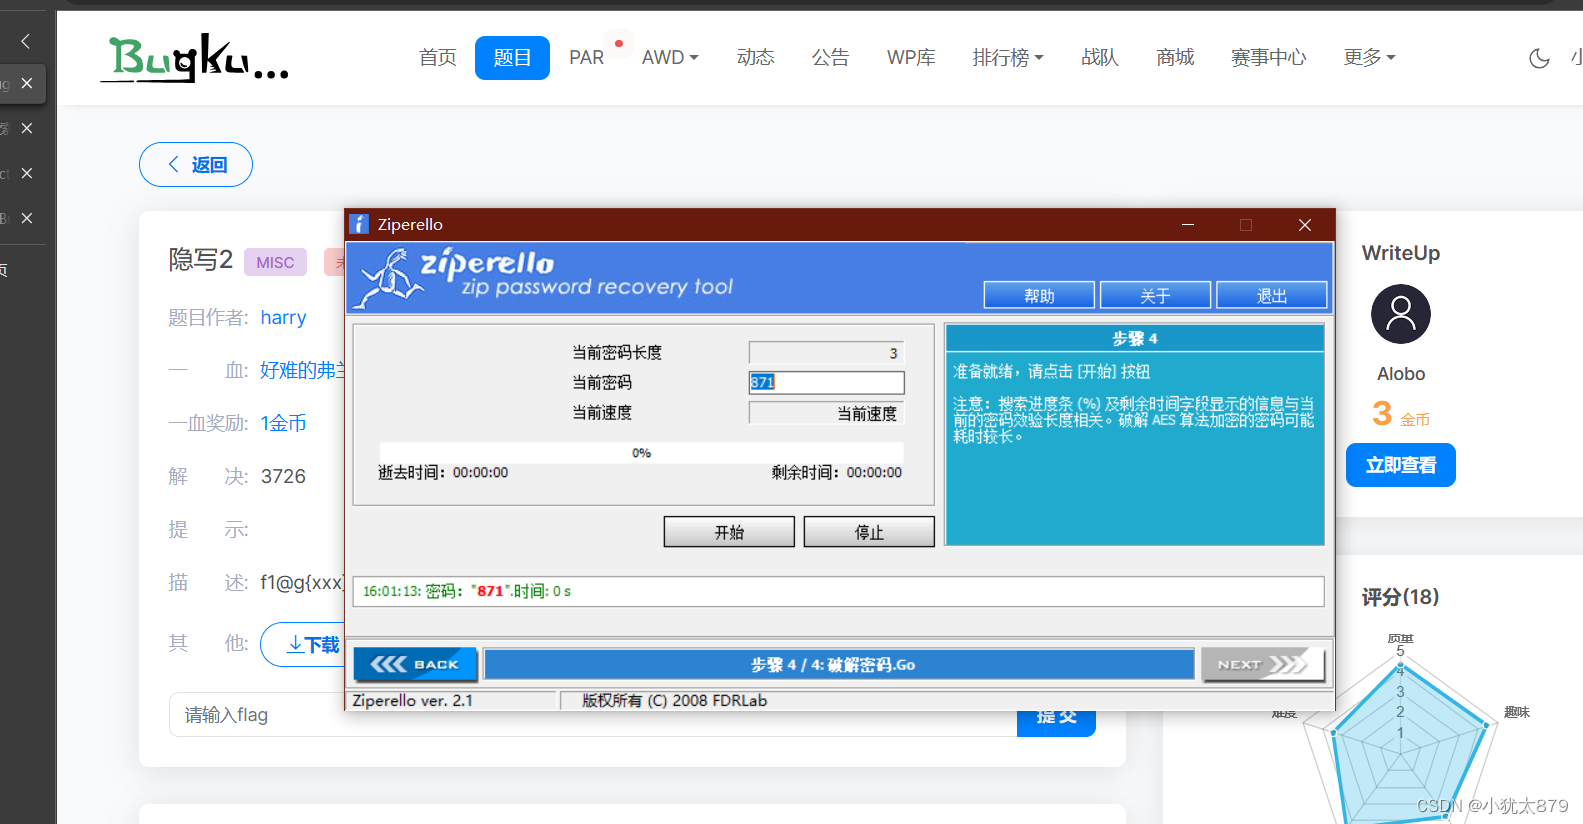Click the Alobo user avatar

click(x=1400, y=314)
